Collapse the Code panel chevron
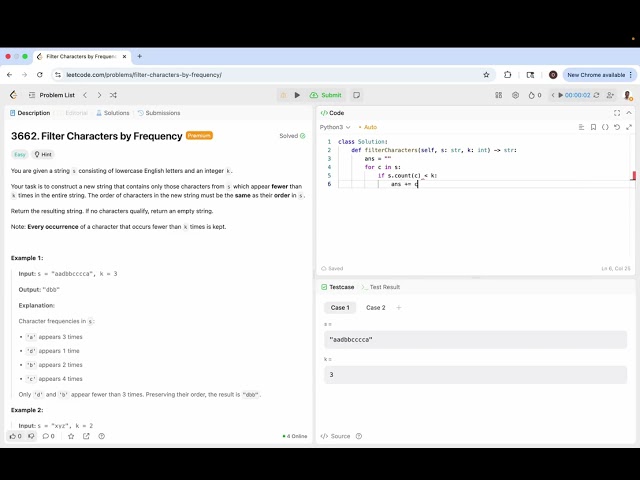The width and height of the screenshot is (640, 480). tap(629, 113)
